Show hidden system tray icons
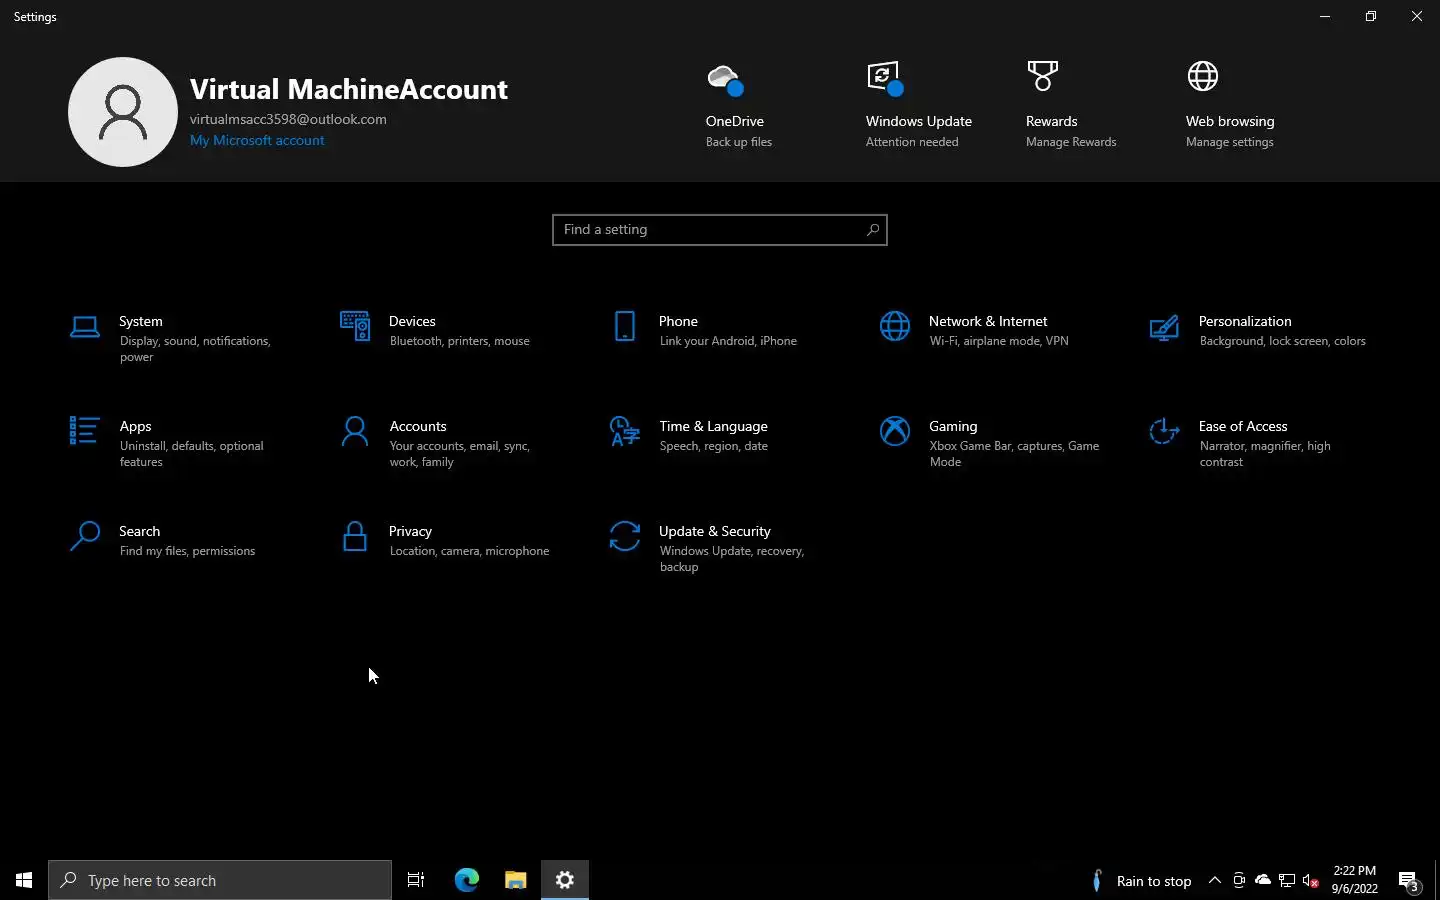 1215,880
